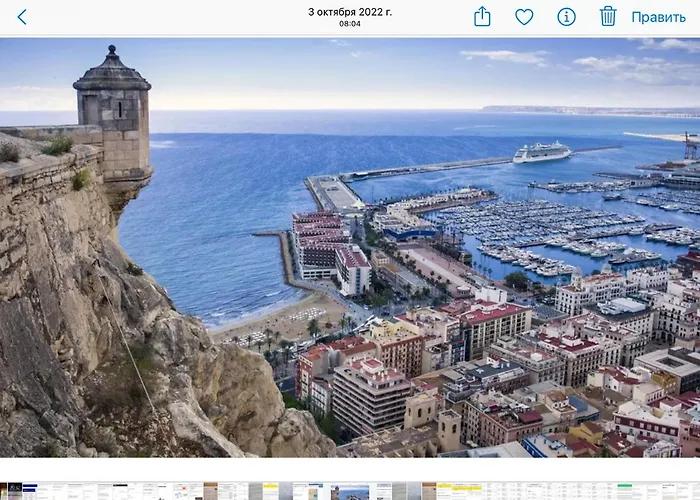Image resolution: width=700 pixels, height=500 pixels.
Task: Go back using the left chevron
Action: 22,17
